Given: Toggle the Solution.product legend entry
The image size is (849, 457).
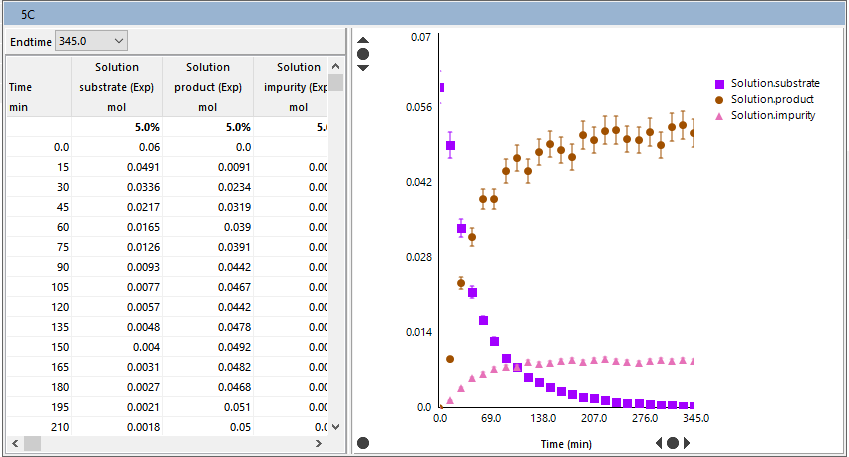Looking at the screenshot, I should (x=772, y=99).
